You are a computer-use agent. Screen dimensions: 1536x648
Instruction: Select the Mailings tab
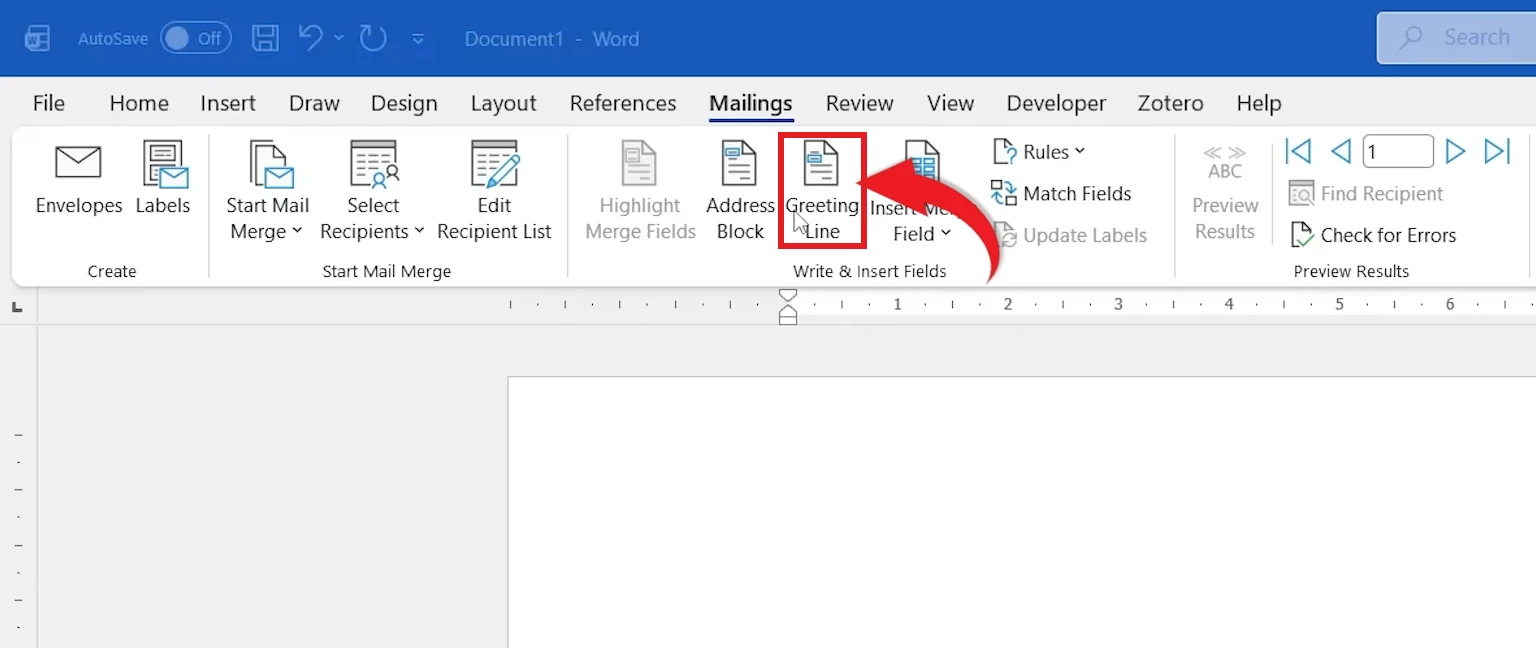751,103
